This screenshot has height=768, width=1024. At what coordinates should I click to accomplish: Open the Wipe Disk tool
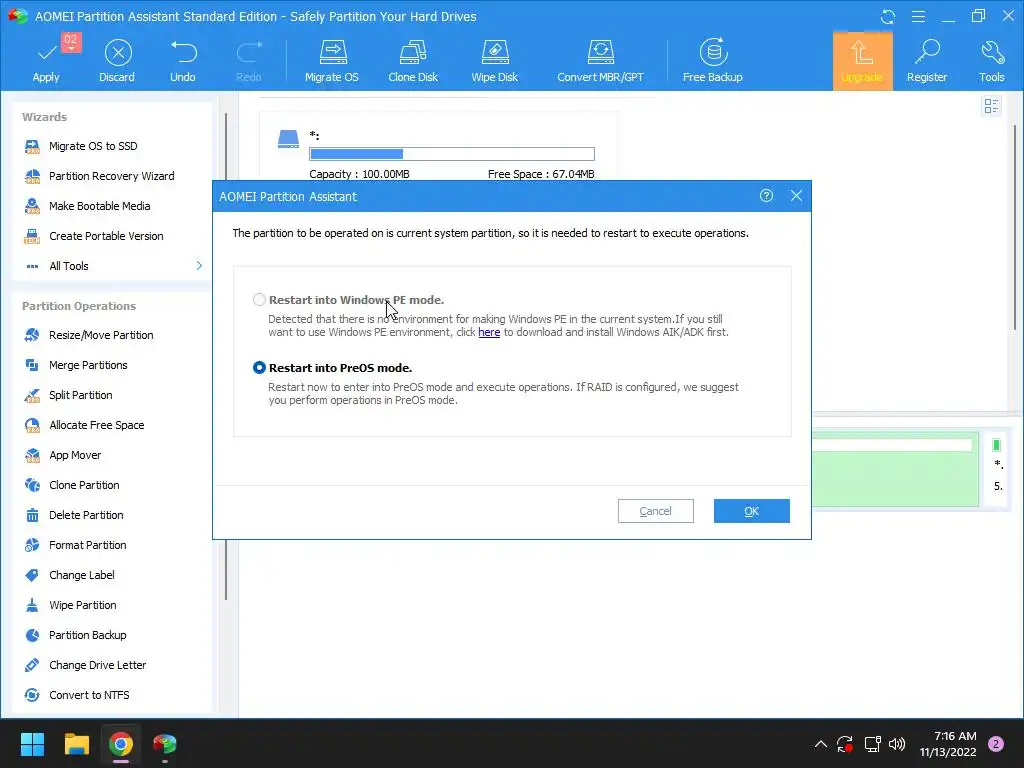tap(494, 61)
